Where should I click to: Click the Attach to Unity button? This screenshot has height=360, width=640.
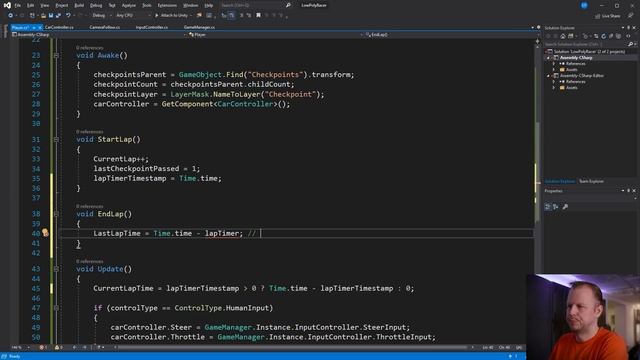pyautogui.click(x=173, y=16)
